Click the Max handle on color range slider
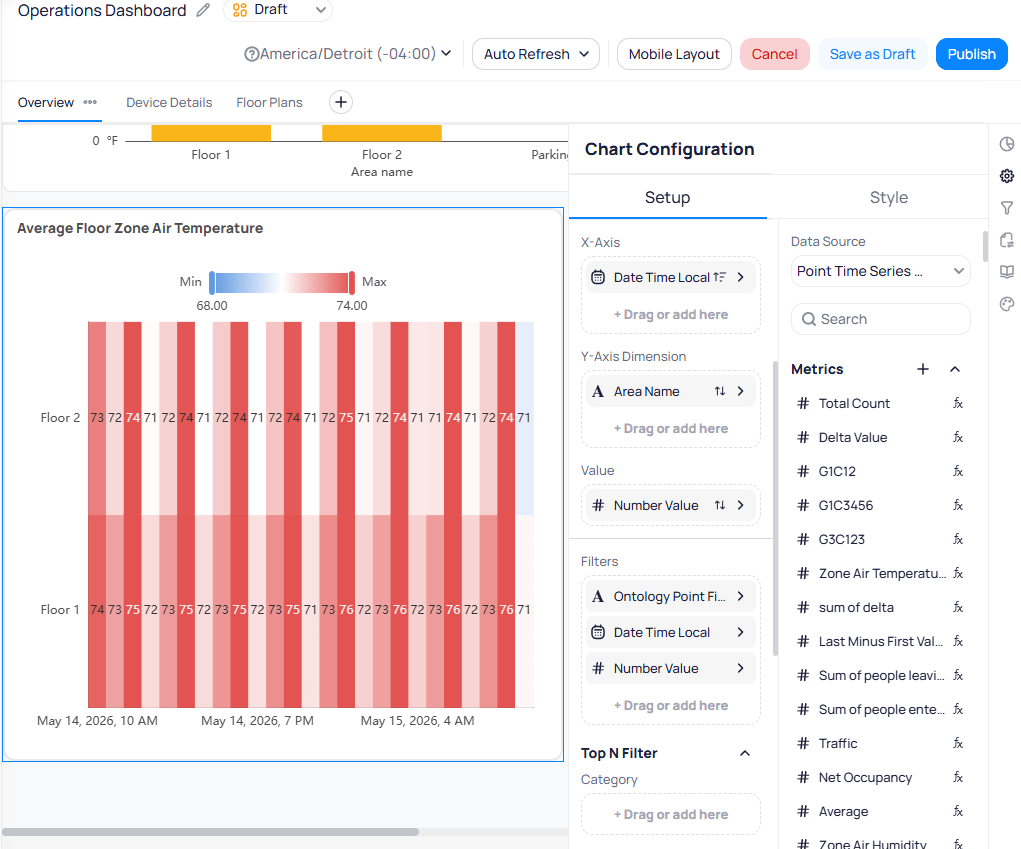This screenshot has height=849, width=1021. [x=352, y=283]
